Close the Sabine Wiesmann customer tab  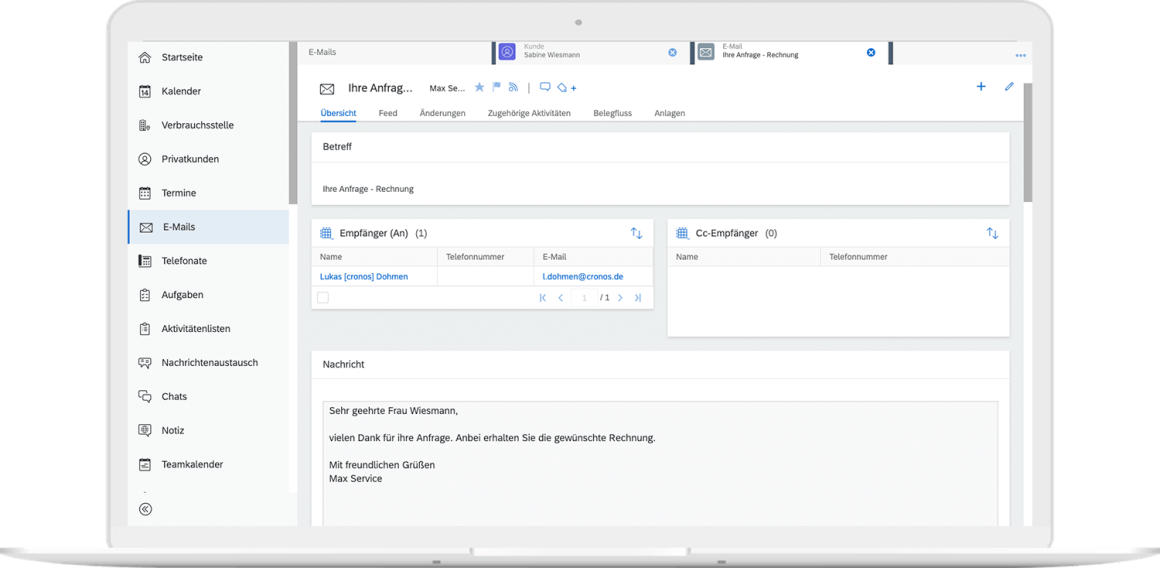[672, 52]
